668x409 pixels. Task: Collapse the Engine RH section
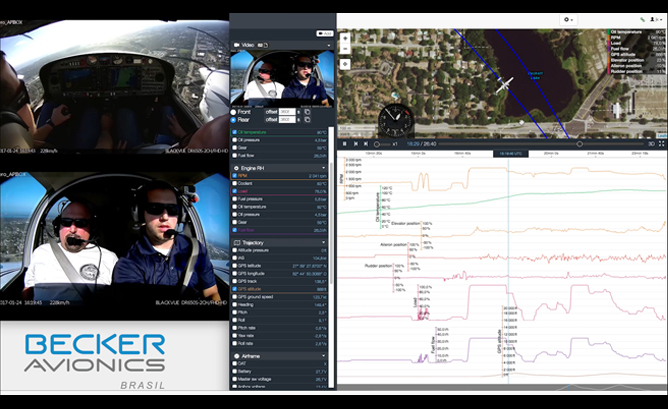point(325,166)
